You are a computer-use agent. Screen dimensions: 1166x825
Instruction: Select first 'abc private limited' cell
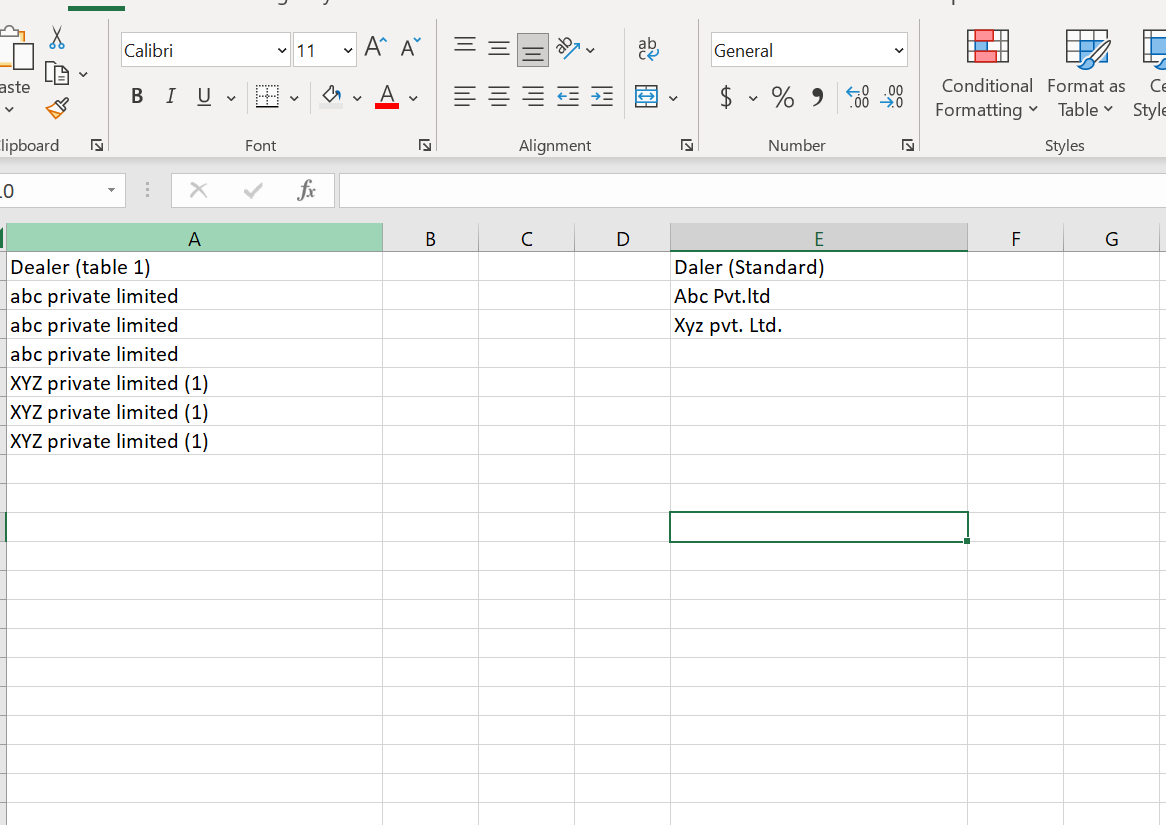point(194,296)
